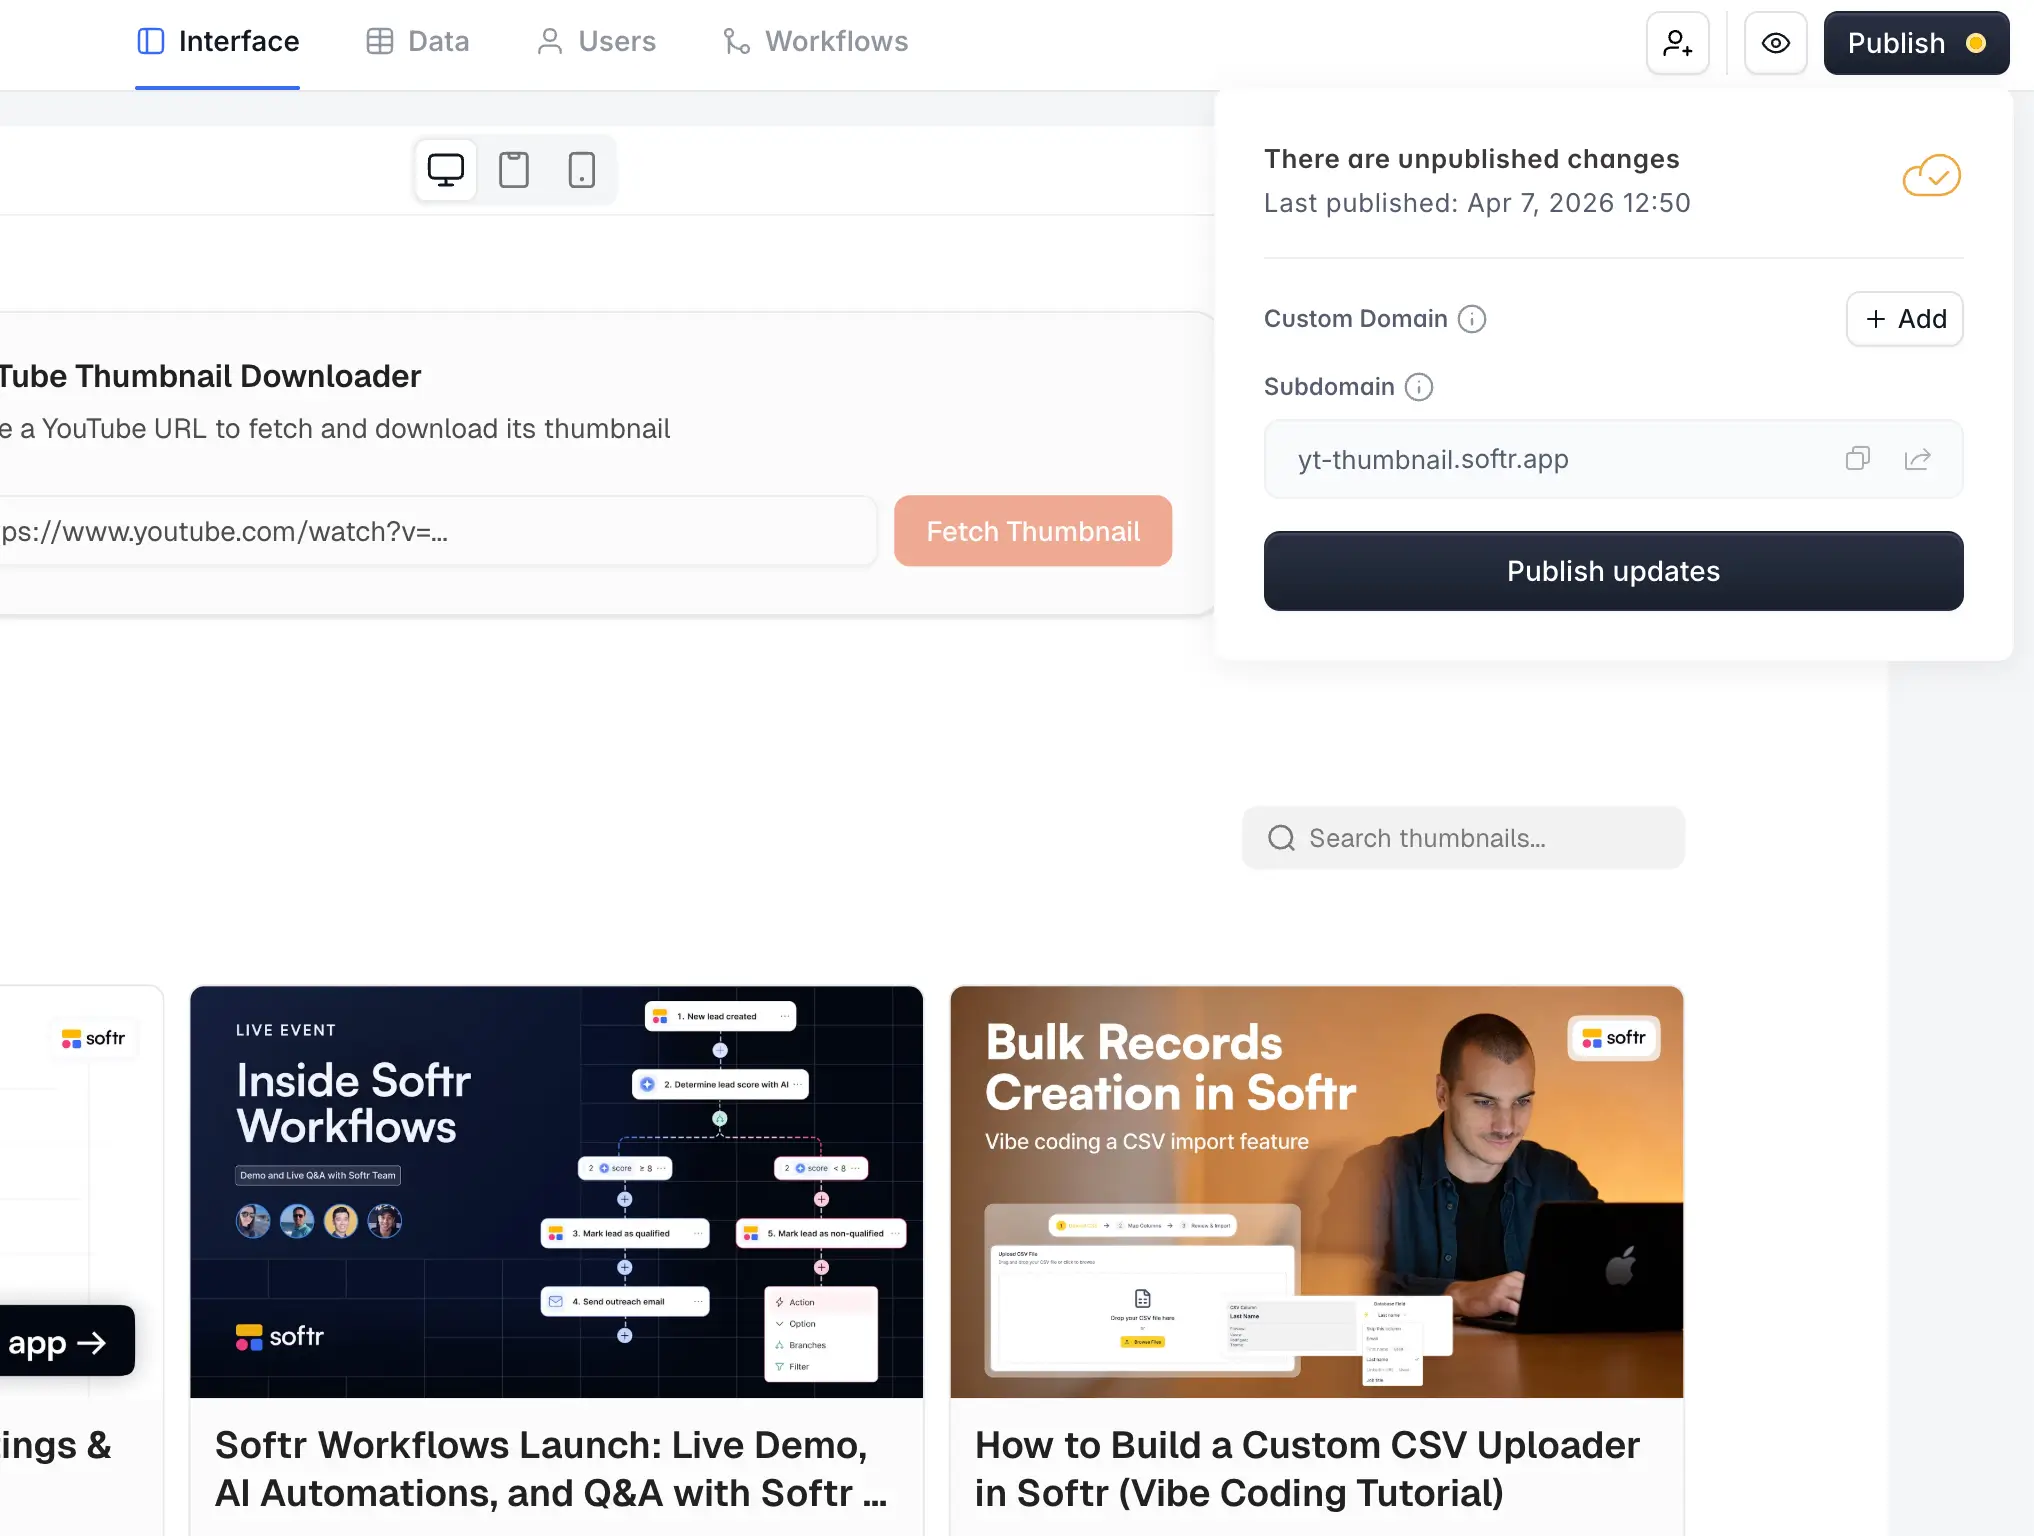Click the Search thumbnails field

pyautogui.click(x=1463, y=838)
